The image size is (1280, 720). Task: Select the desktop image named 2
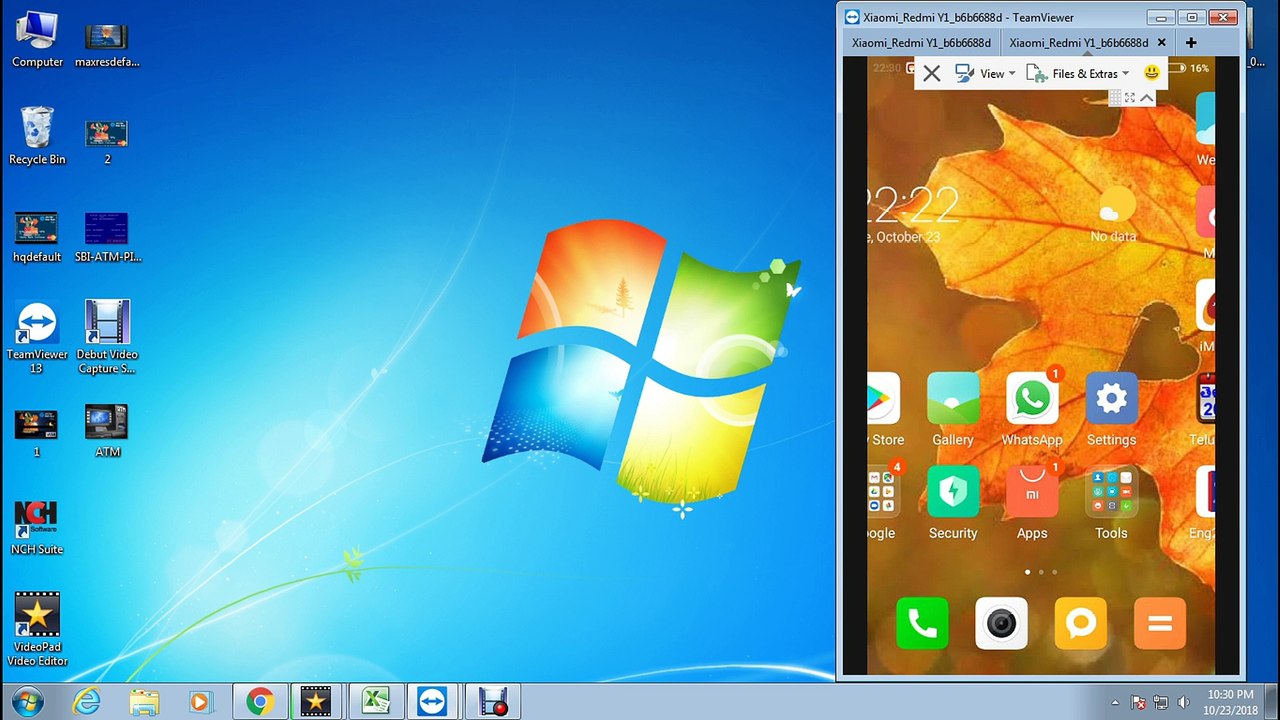(x=107, y=142)
